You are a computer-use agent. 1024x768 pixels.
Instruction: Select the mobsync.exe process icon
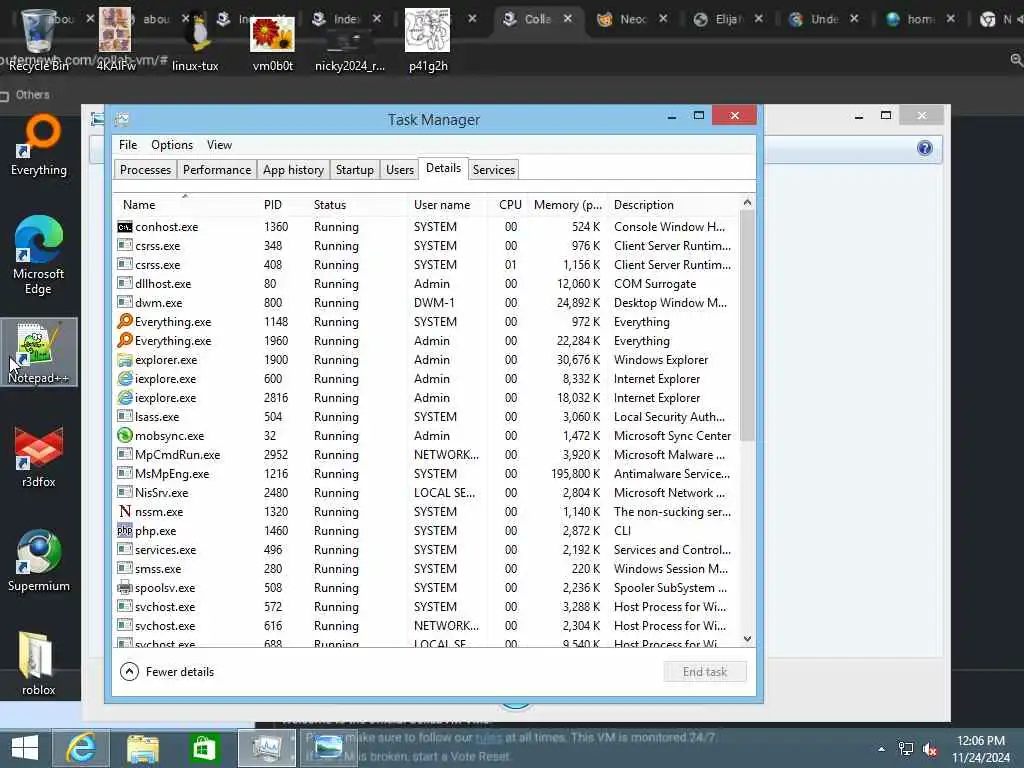pos(125,436)
